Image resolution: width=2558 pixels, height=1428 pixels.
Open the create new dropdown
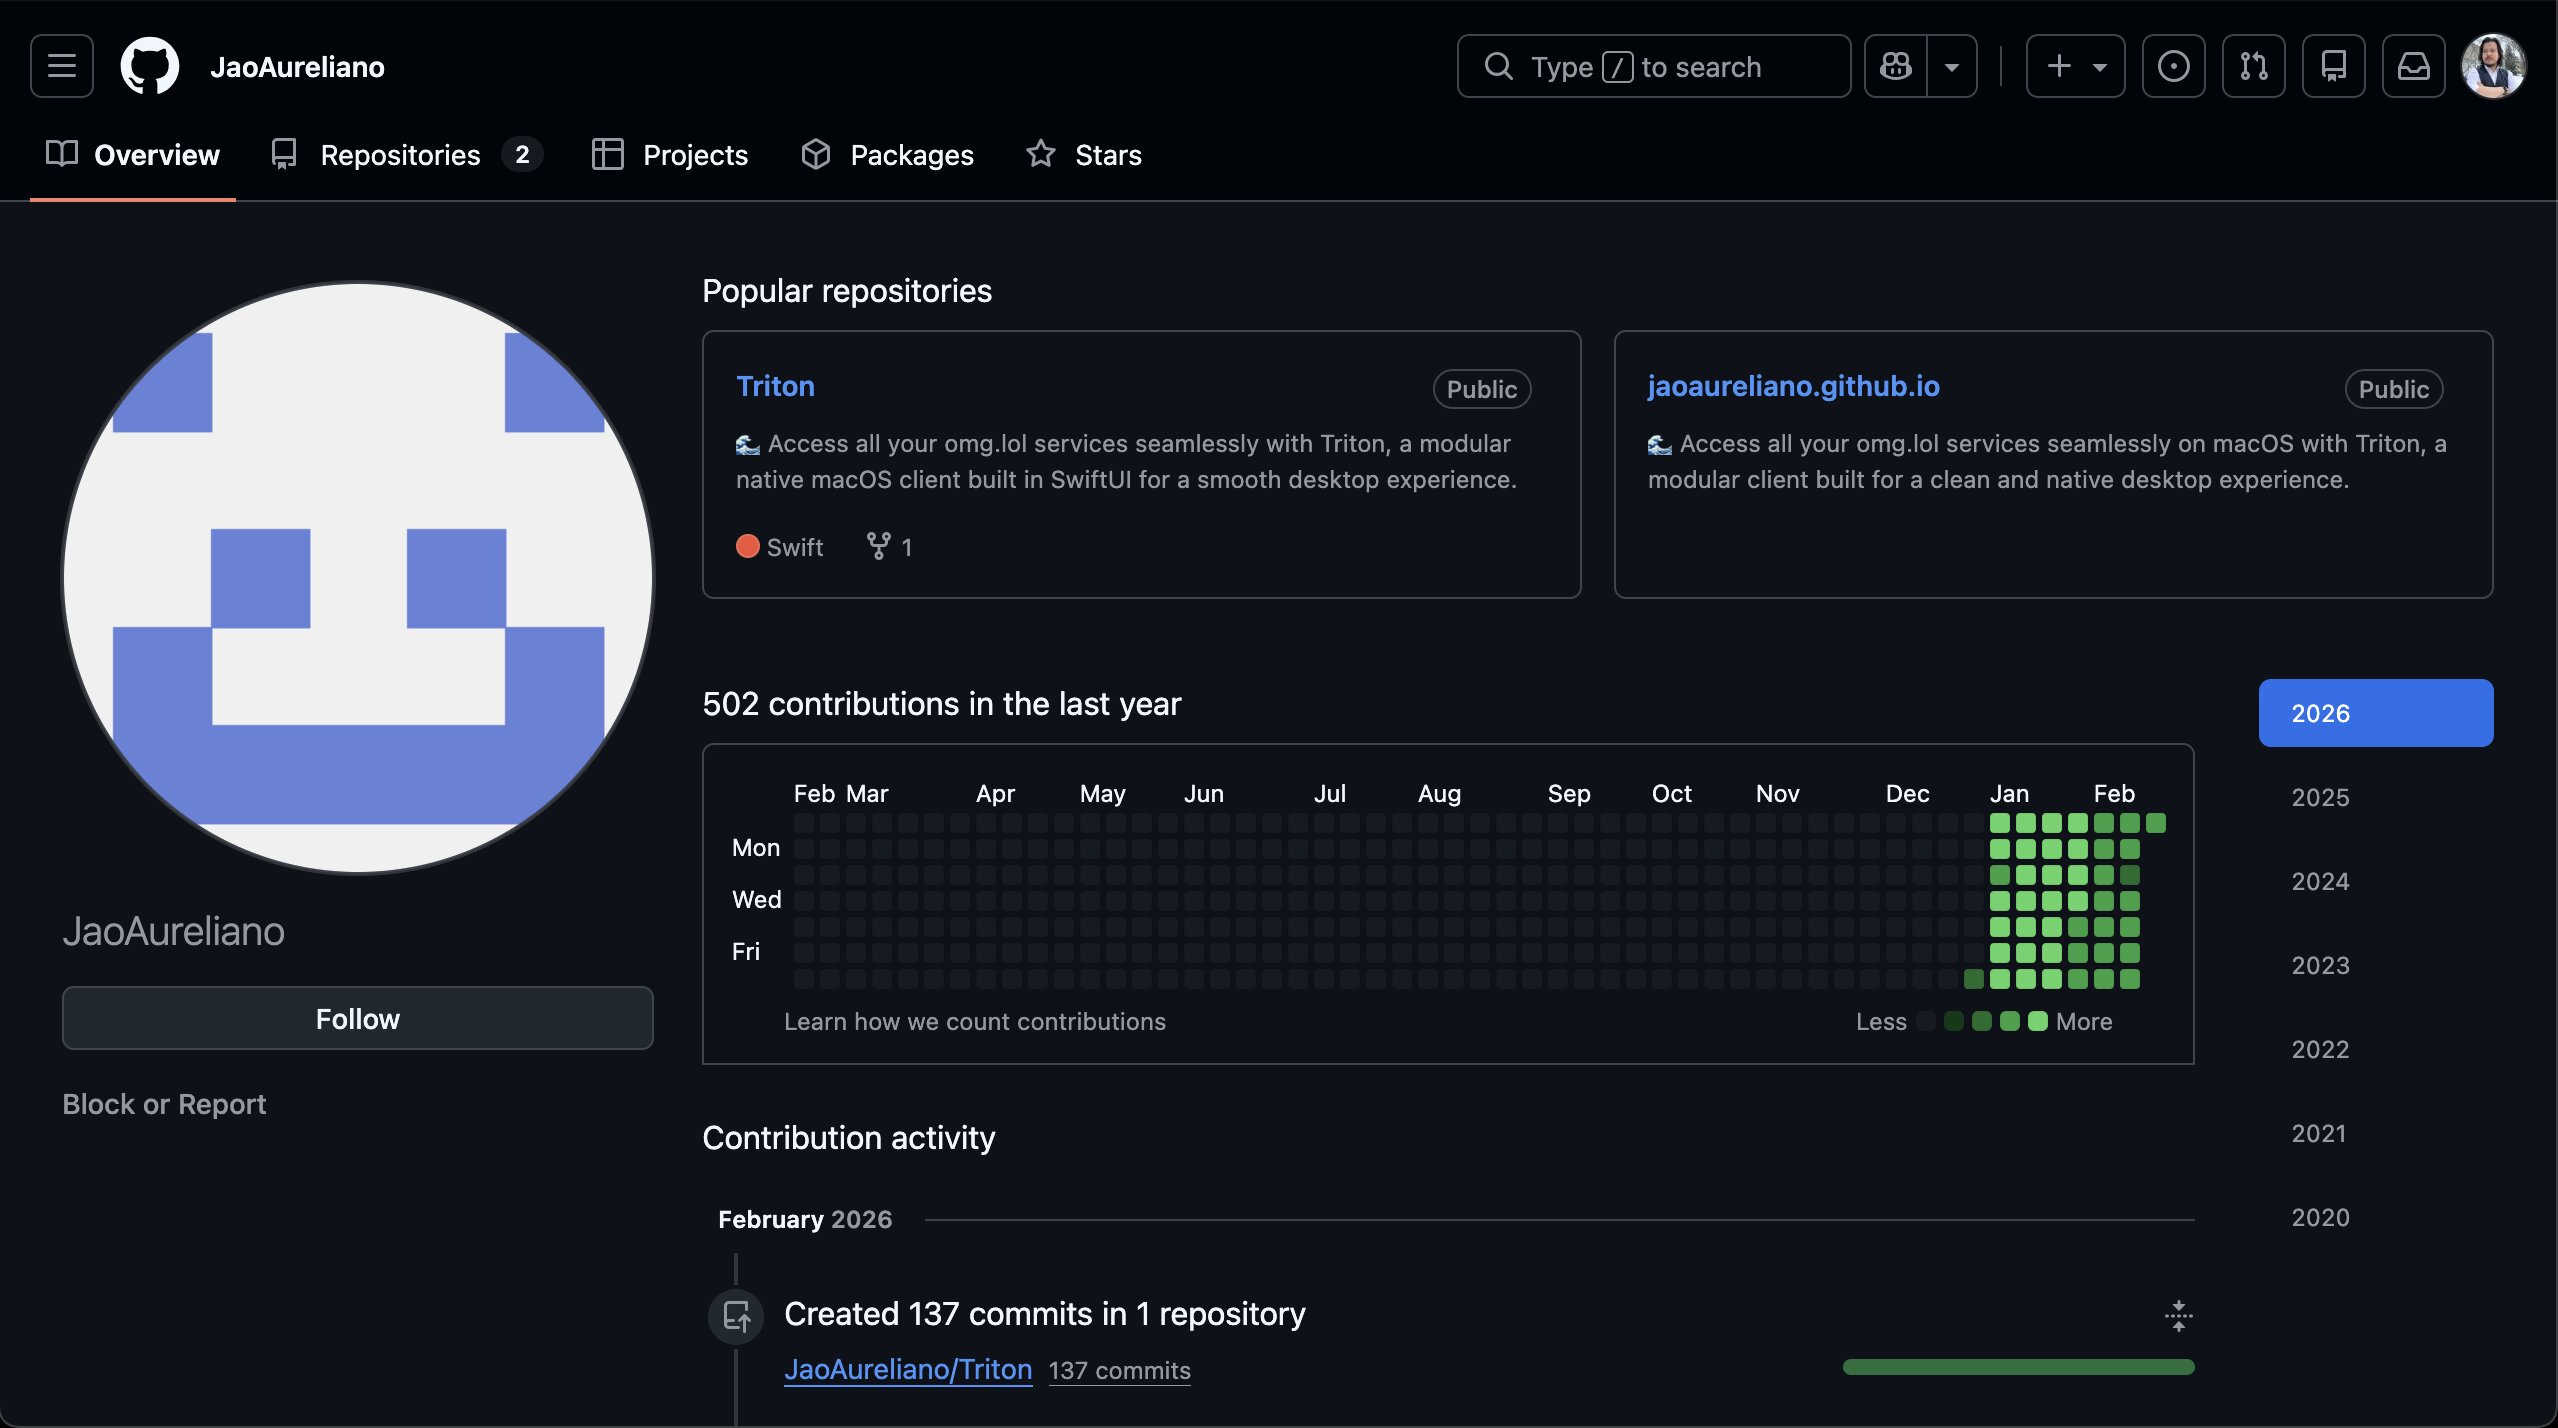pyautogui.click(x=2074, y=66)
